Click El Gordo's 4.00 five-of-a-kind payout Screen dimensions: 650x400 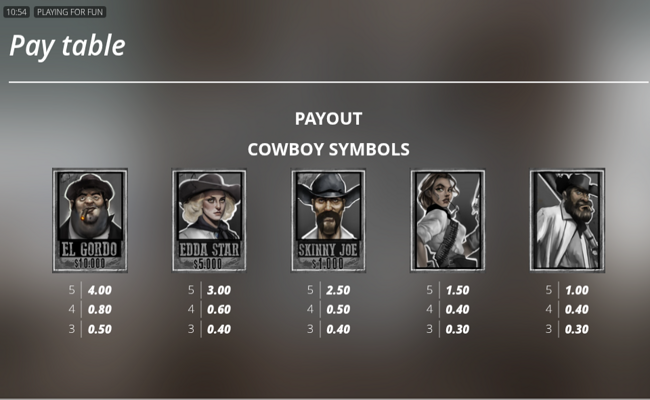[x=100, y=290]
